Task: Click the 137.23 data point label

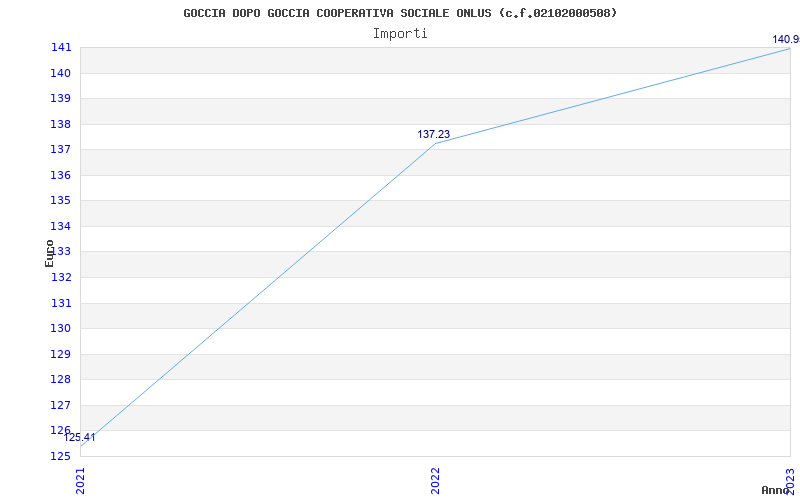Action: [434, 135]
